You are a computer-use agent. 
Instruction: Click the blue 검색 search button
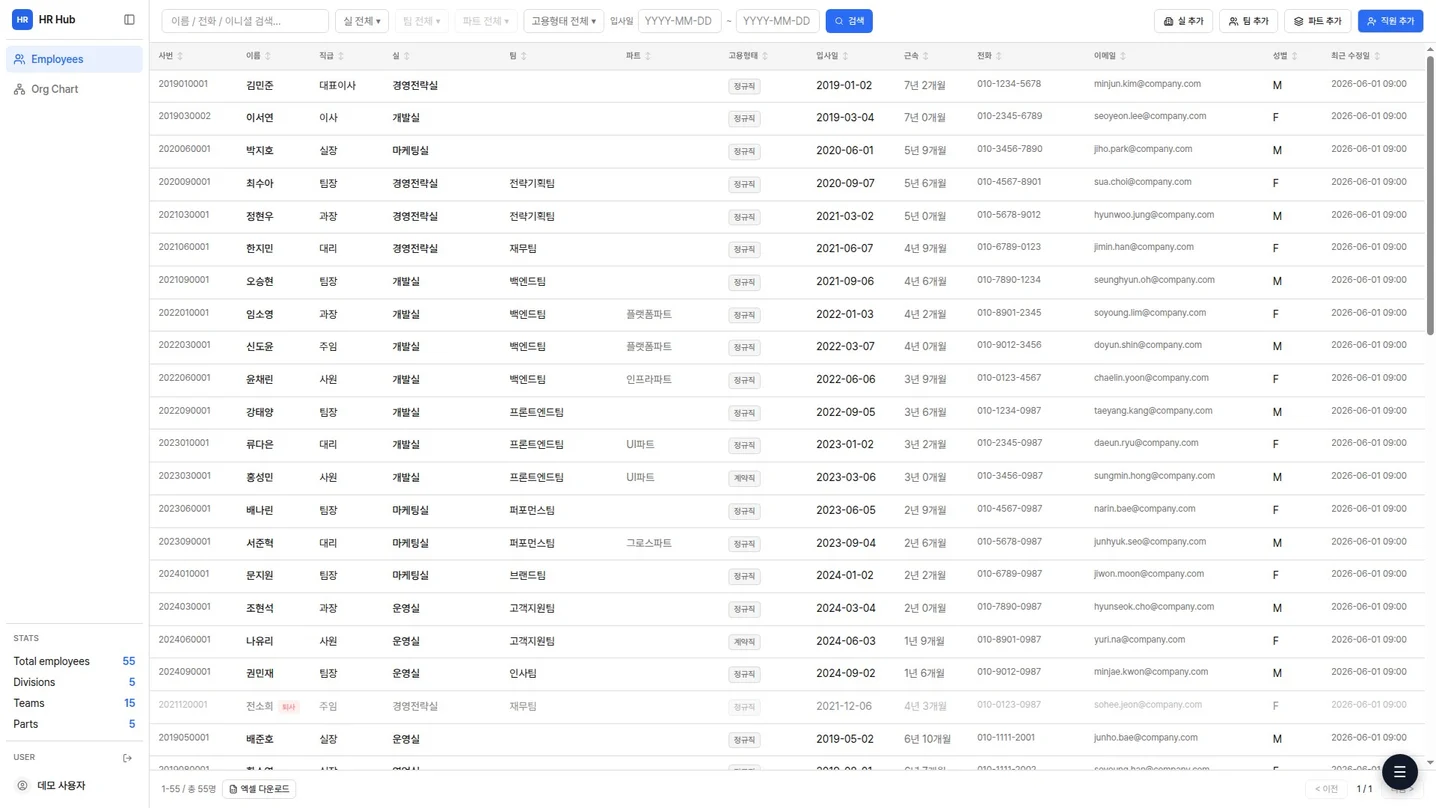[849, 21]
